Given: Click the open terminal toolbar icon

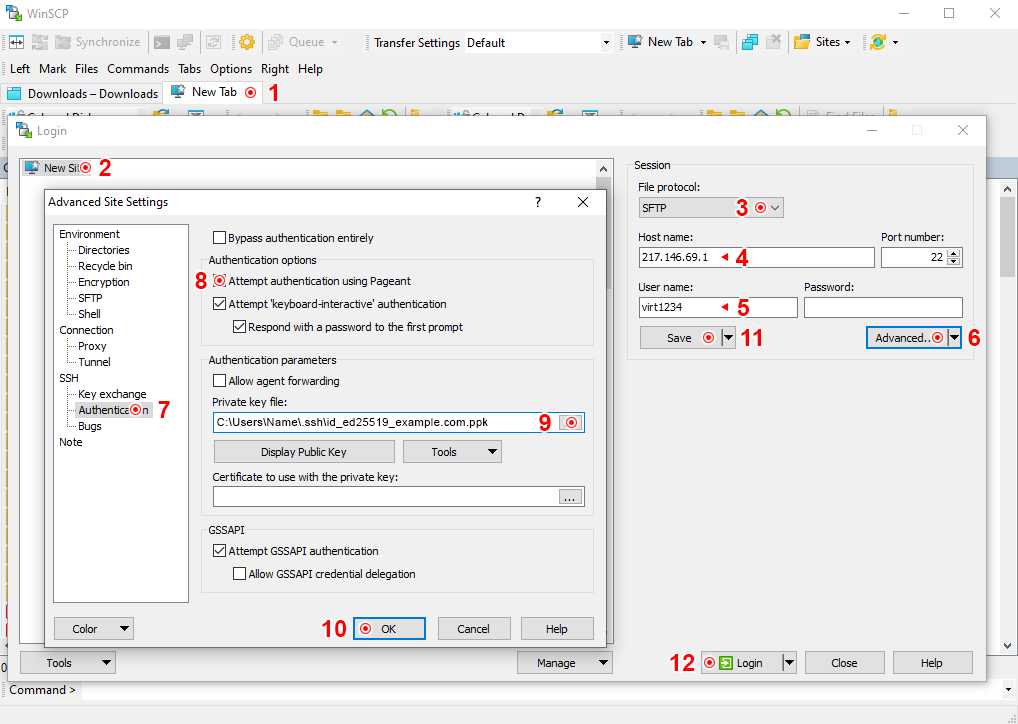Looking at the screenshot, I should (x=160, y=43).
